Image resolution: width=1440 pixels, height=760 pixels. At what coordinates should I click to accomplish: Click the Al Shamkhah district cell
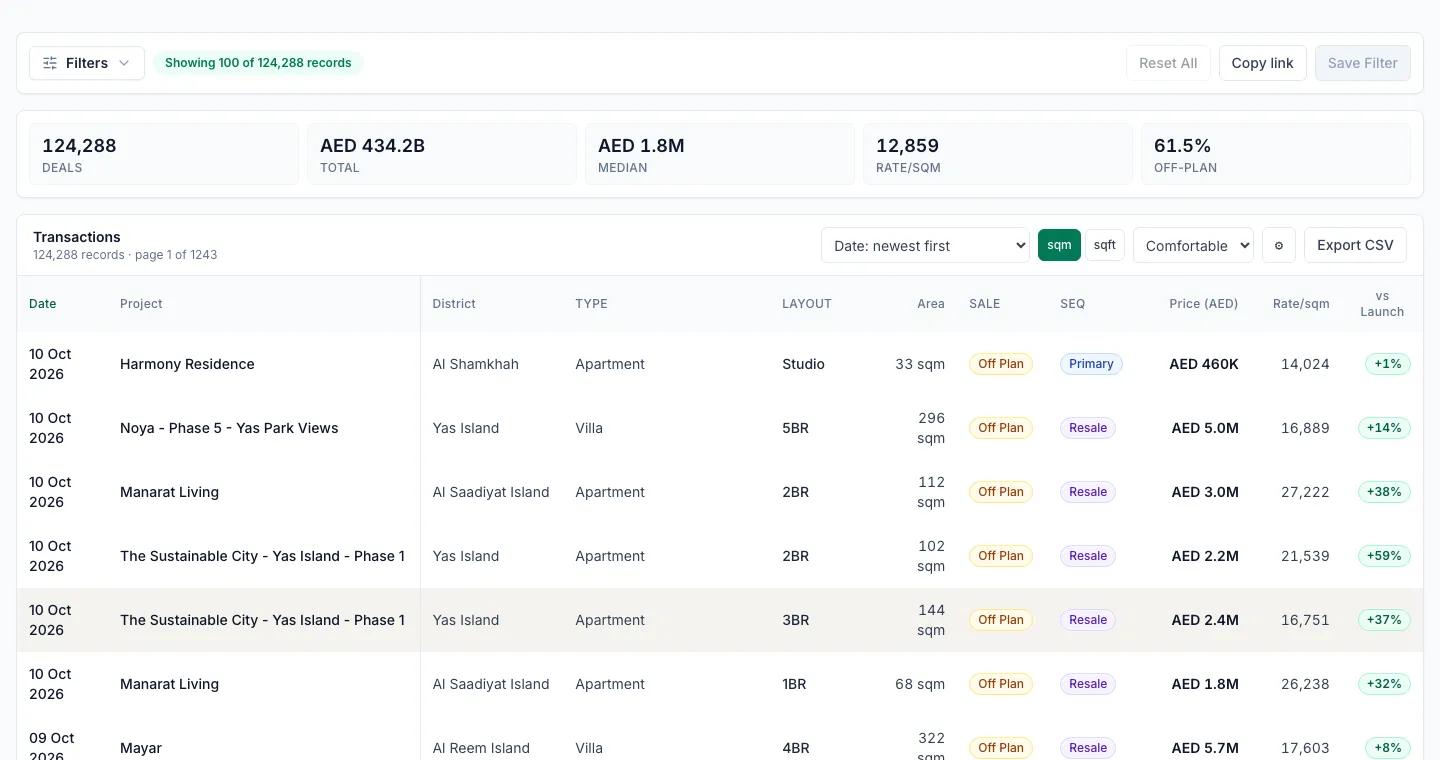click(x=476, y=364)
